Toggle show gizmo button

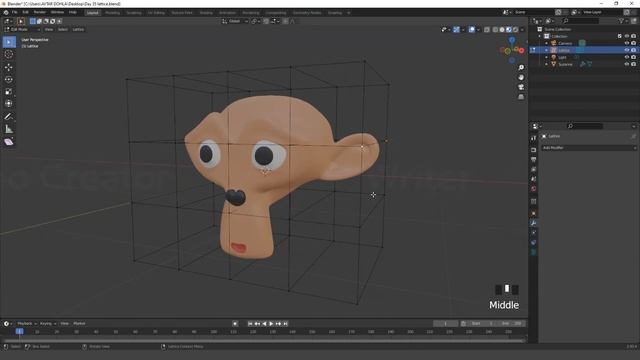tap(456, 29)
